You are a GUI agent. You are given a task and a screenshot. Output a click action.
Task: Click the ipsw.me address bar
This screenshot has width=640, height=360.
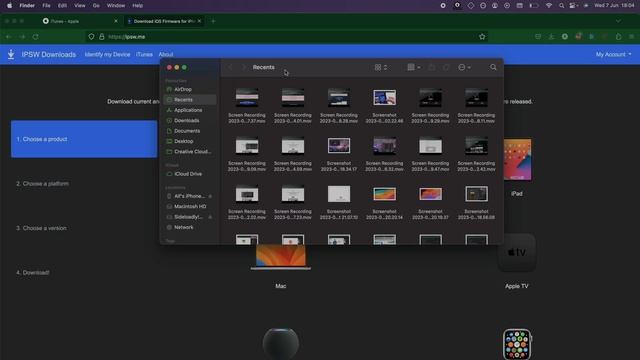point(286,37)
